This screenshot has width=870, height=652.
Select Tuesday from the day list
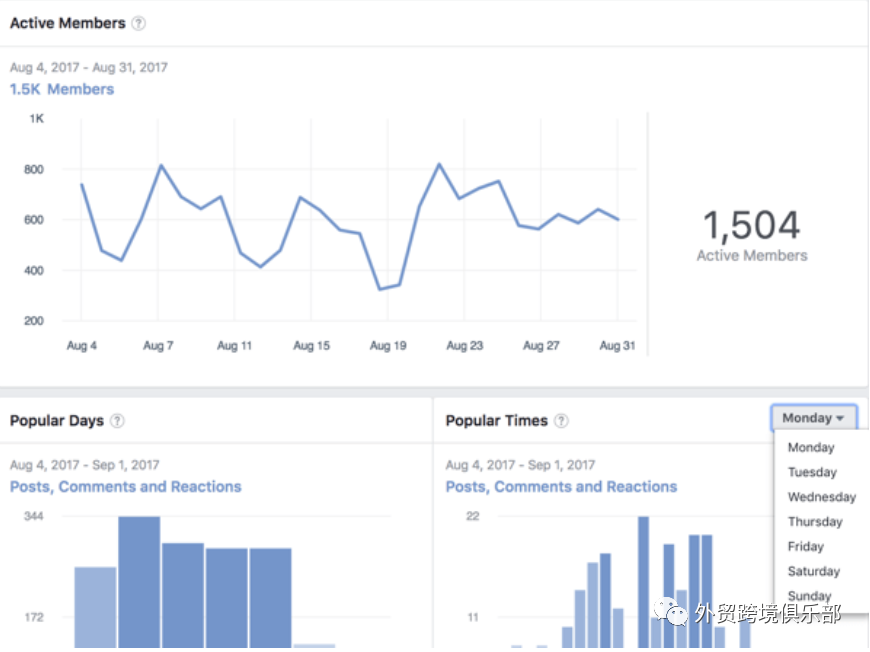coord(812,472)
